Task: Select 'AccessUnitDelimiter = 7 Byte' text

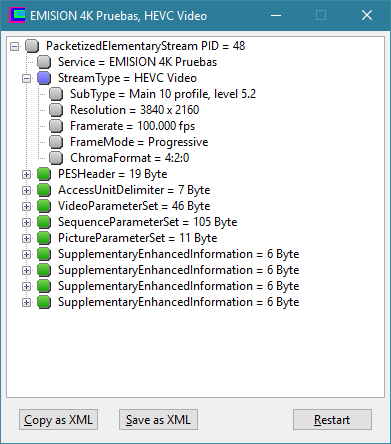Action: [134, 190]
